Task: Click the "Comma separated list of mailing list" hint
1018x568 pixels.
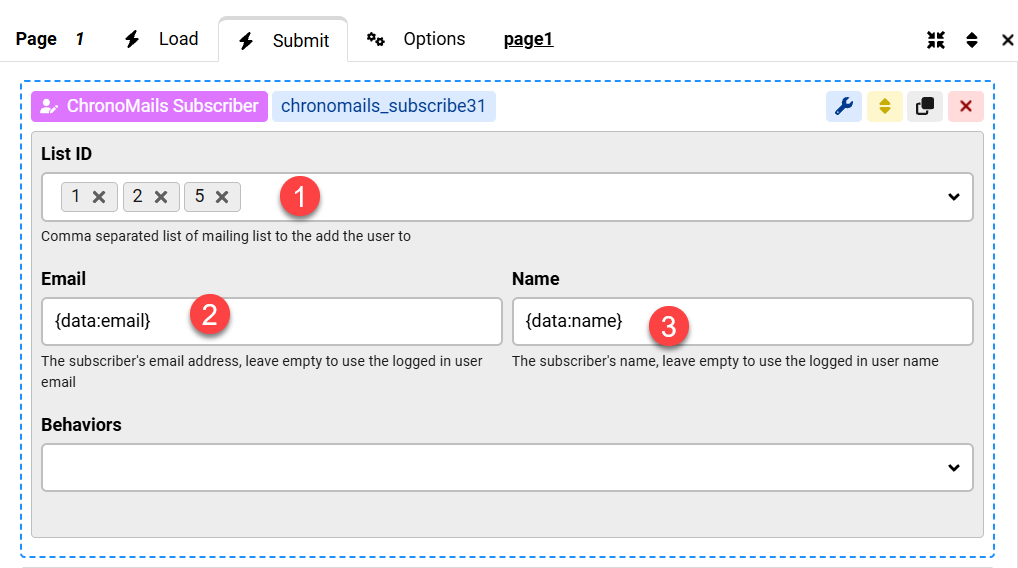Action: 226,236
